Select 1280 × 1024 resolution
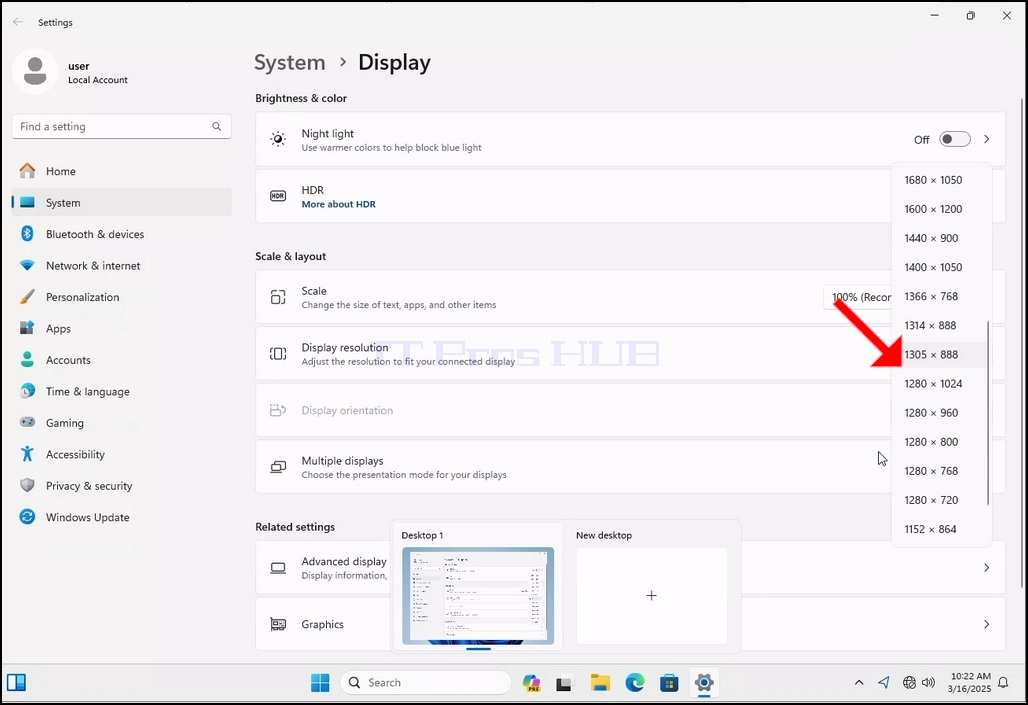1028x705 pixels. [941, 384]
